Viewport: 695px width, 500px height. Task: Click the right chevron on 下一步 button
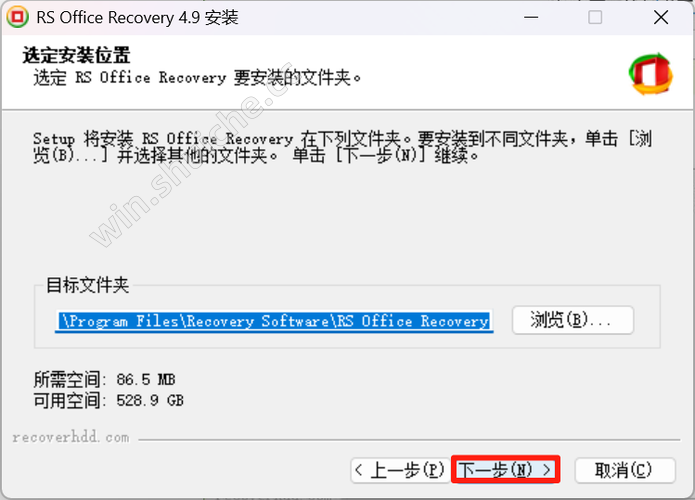pos(547,470)
